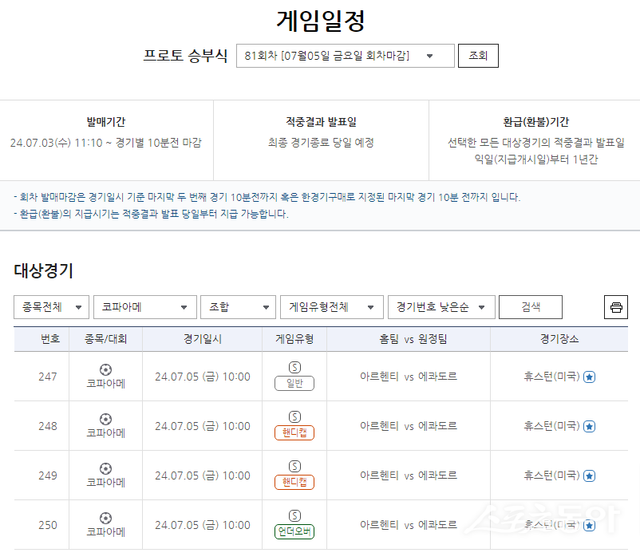
Task: Click the 언더오버 badge in row 250
Action: [294, 532]
